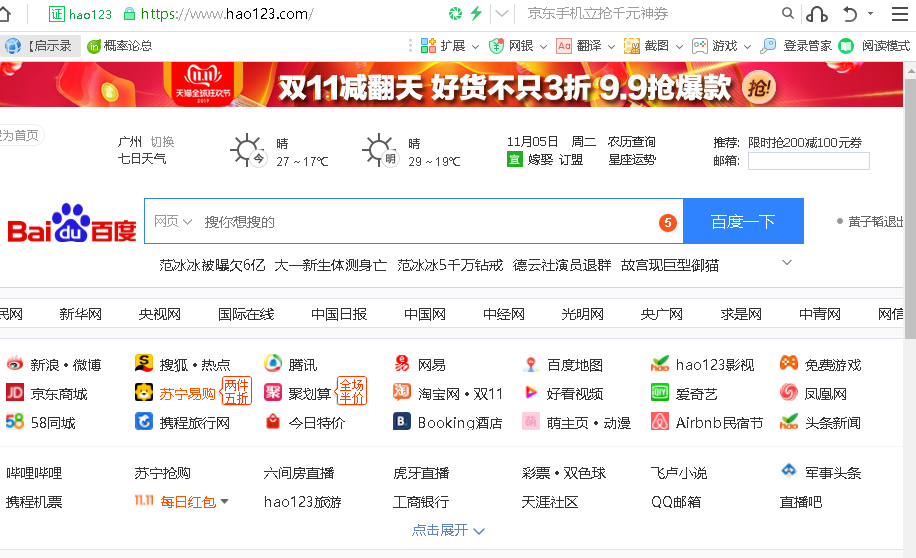Click the headphones icon in address bar
Screen dimensions: 916x558
tap(816, 13)
